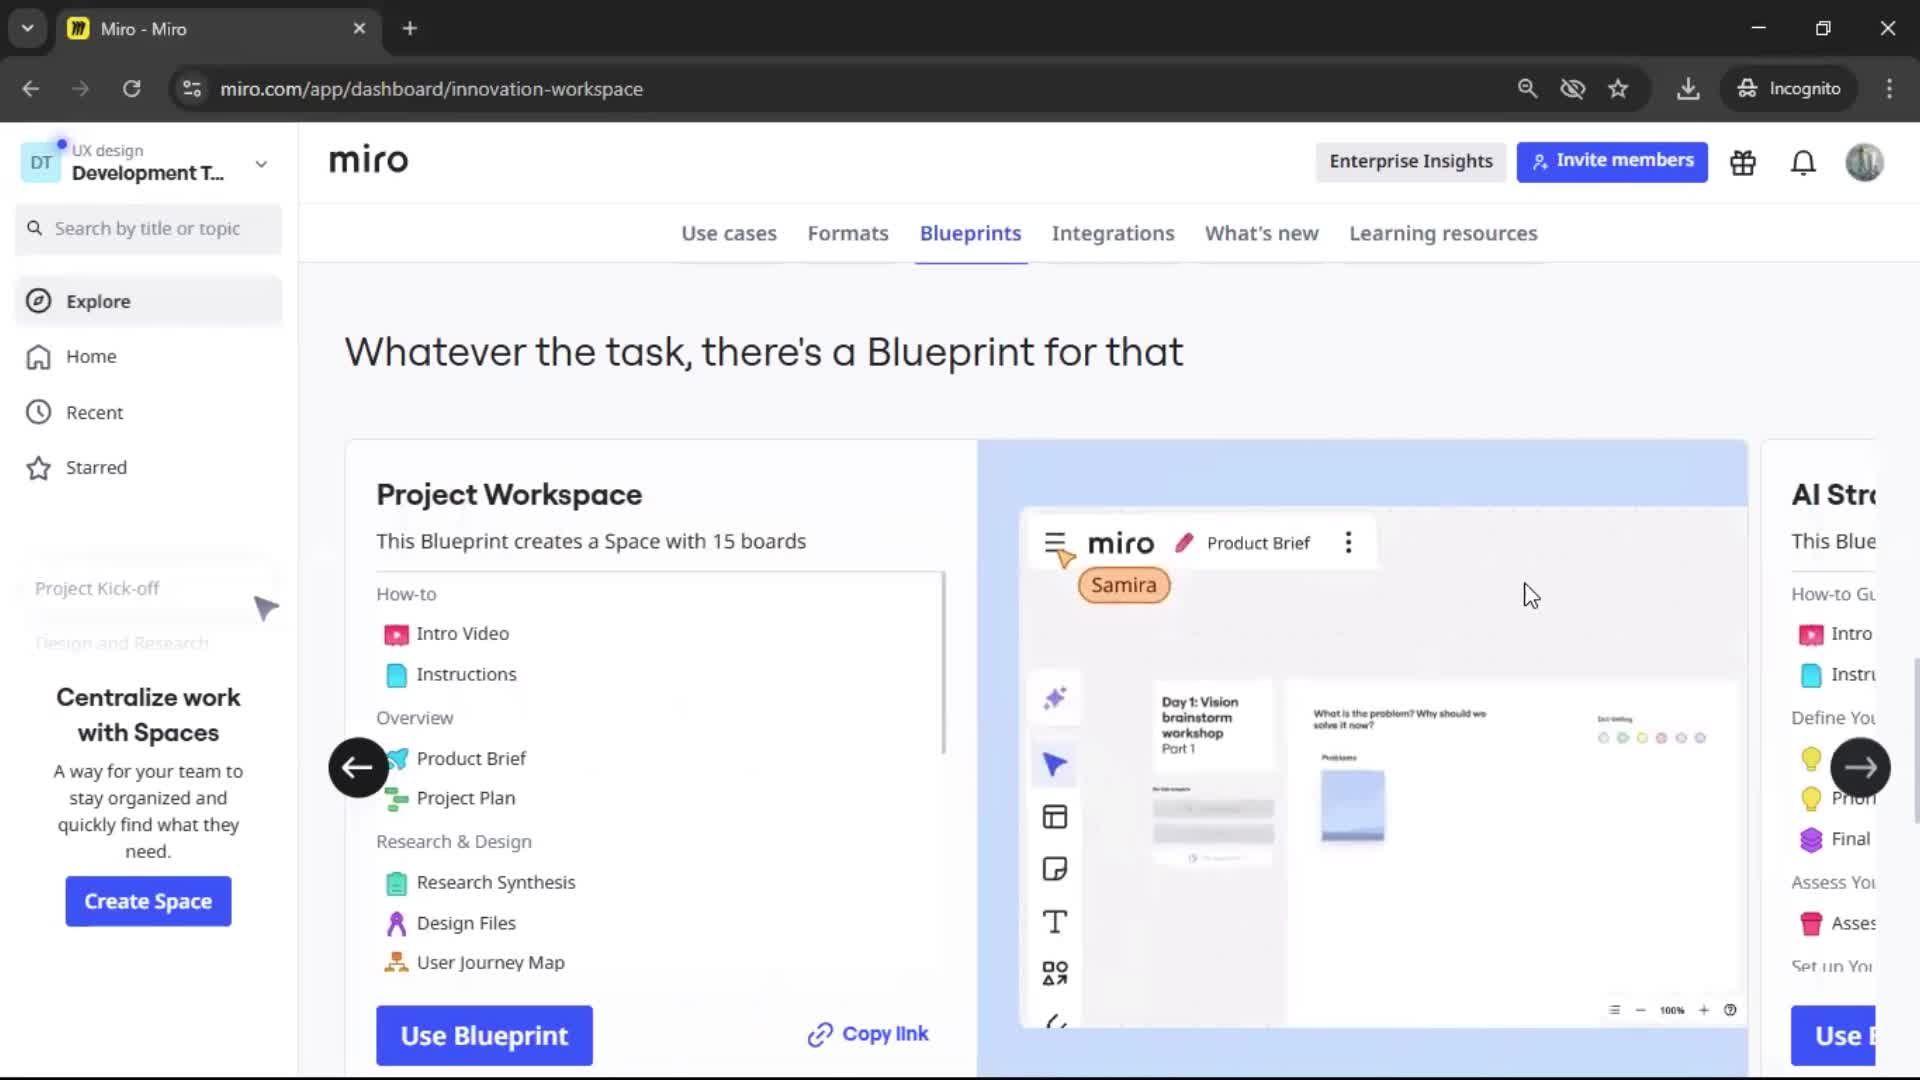Image resolution: width=1920 pixels, height=1080 pixels.
Task: Select the shapes tool in preview
Action: (x=1055, y=973)
